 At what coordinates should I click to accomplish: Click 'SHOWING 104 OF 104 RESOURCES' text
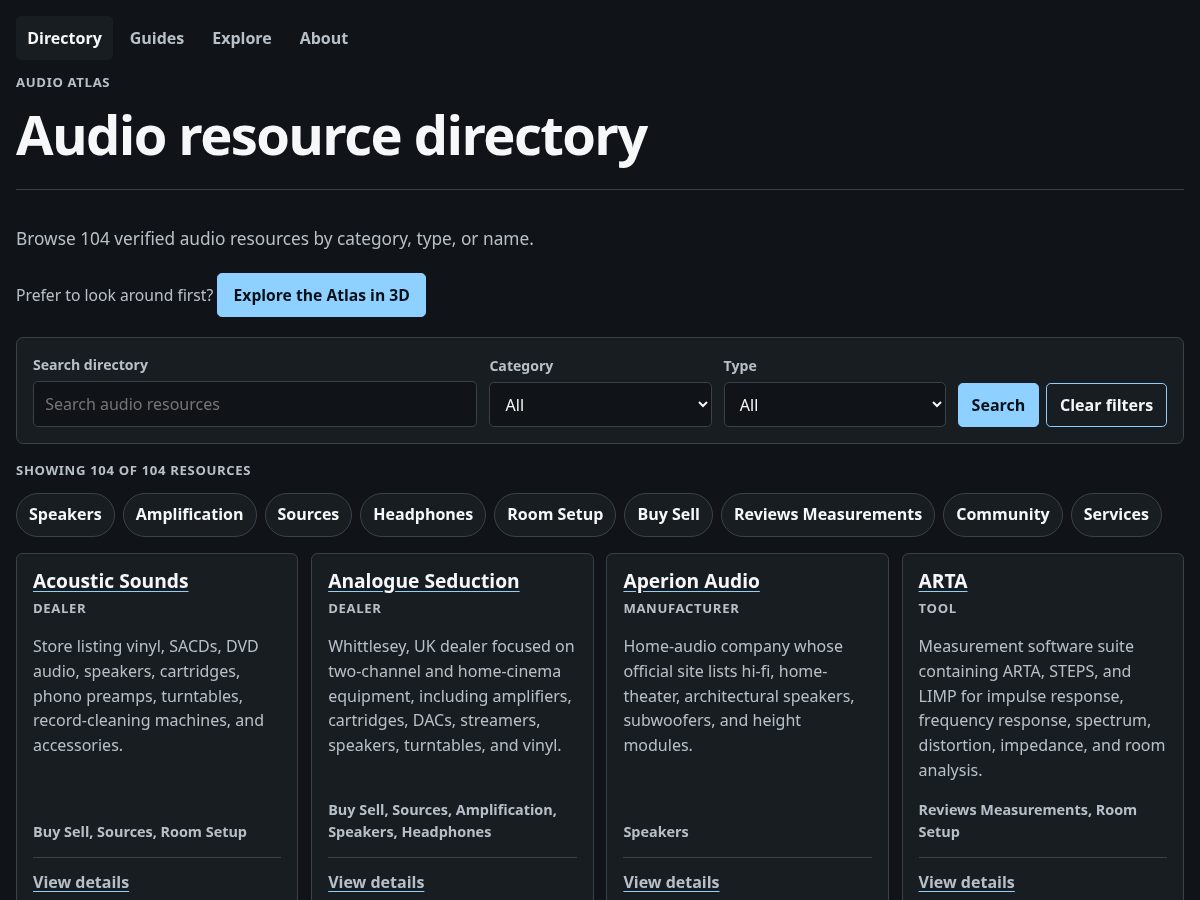coord(134,470)
